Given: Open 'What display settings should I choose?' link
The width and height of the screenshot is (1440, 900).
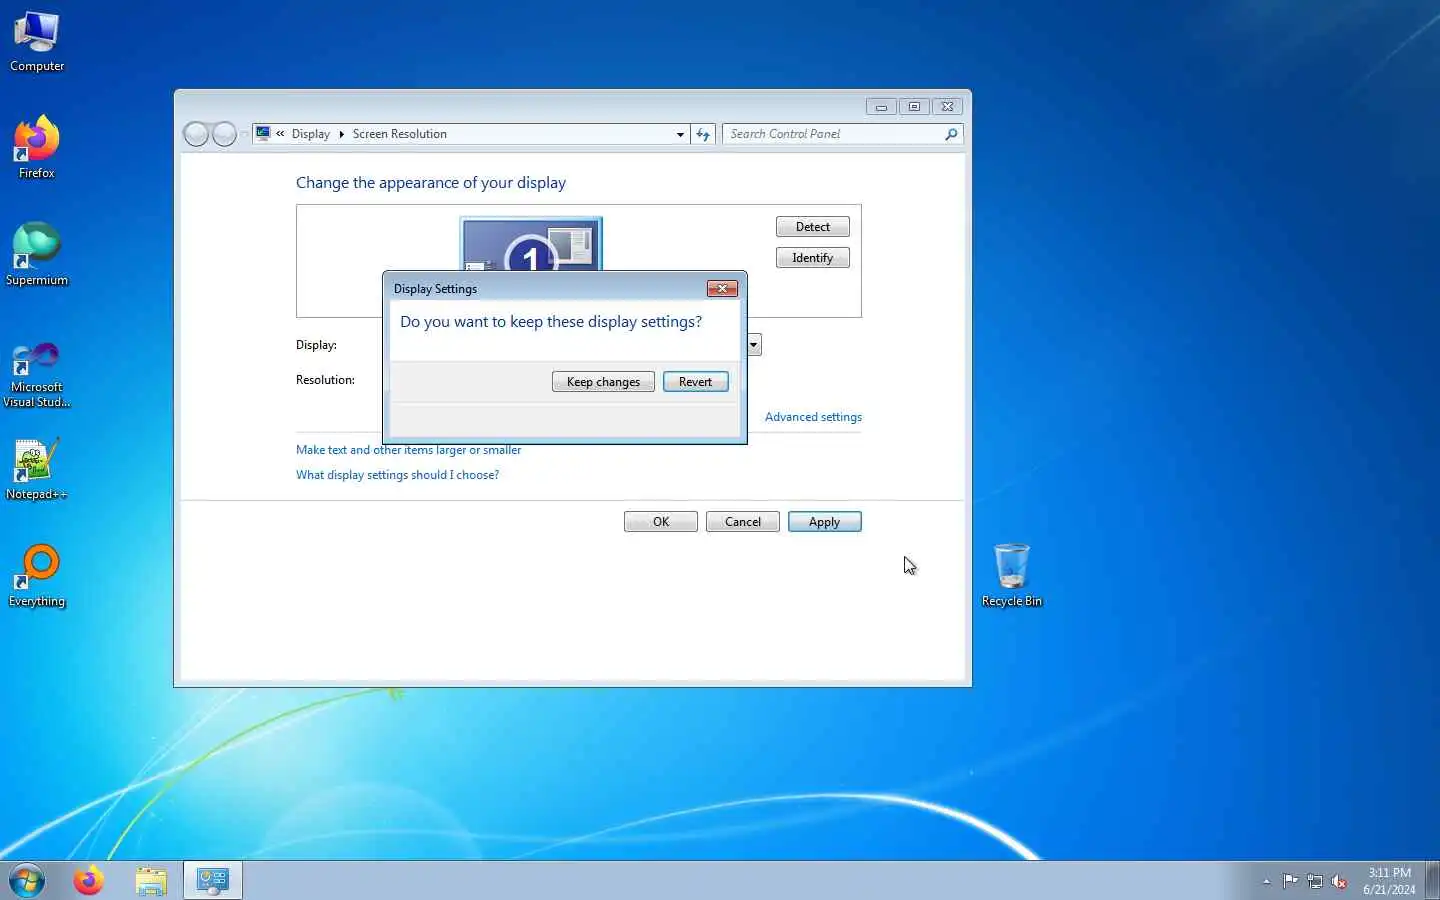Looking at the screenshot, I should pyautogui.click(x=397, y=475).
